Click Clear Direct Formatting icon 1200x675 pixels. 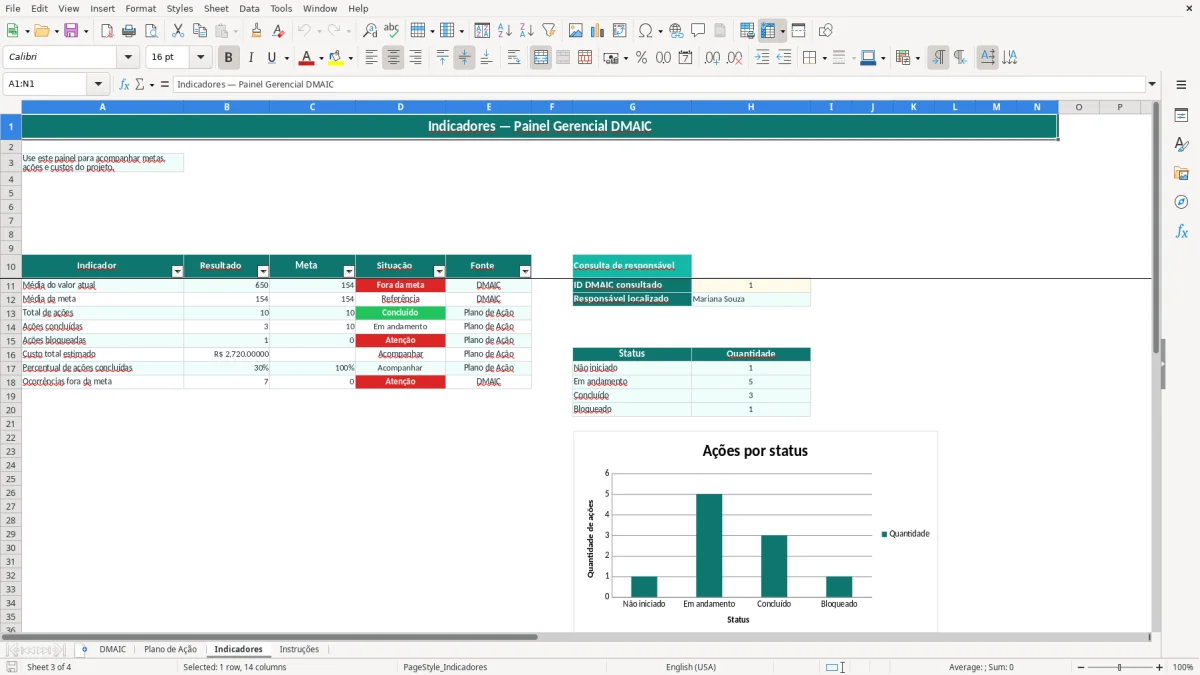[x=279, y=31]
